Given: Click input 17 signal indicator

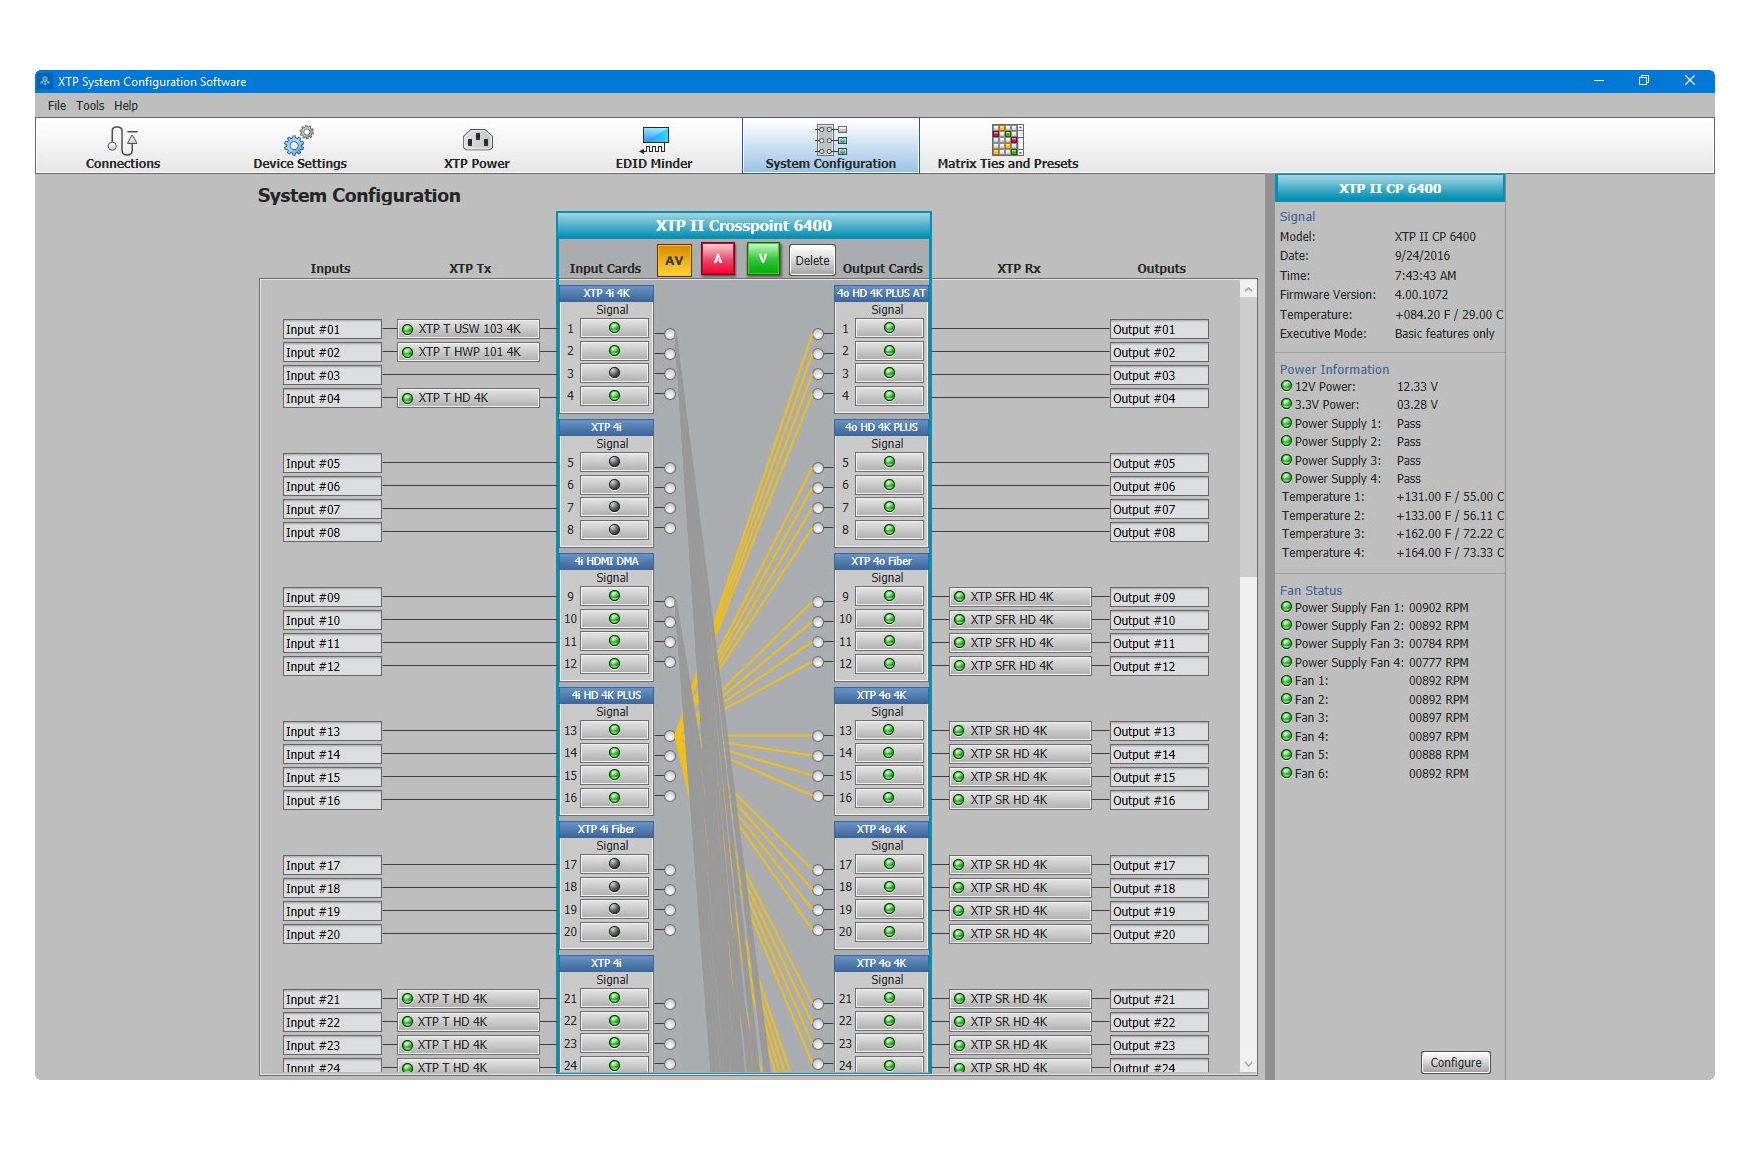Looking at the screenshot, I should pyautogui.click(x=614, y=864).
